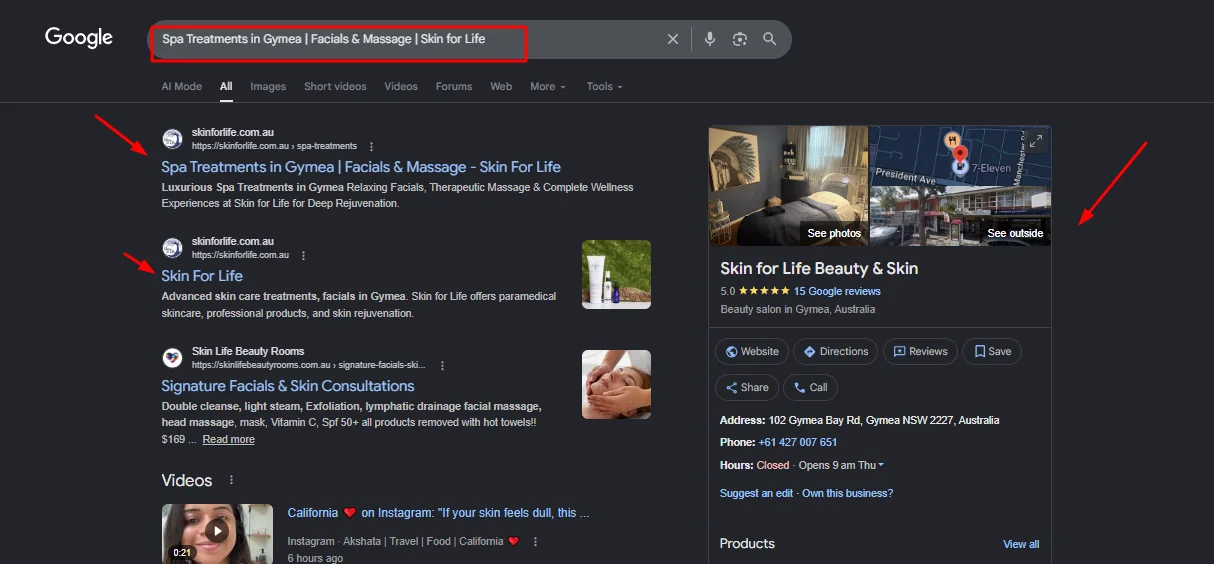
Task: Open the 15 Google reviews link
Action: [837, 292]
